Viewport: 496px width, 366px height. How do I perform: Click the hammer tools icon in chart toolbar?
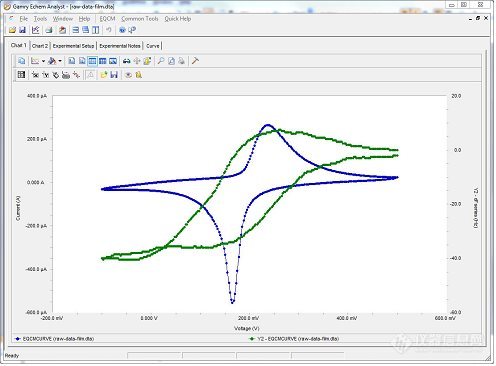[195, 61]
